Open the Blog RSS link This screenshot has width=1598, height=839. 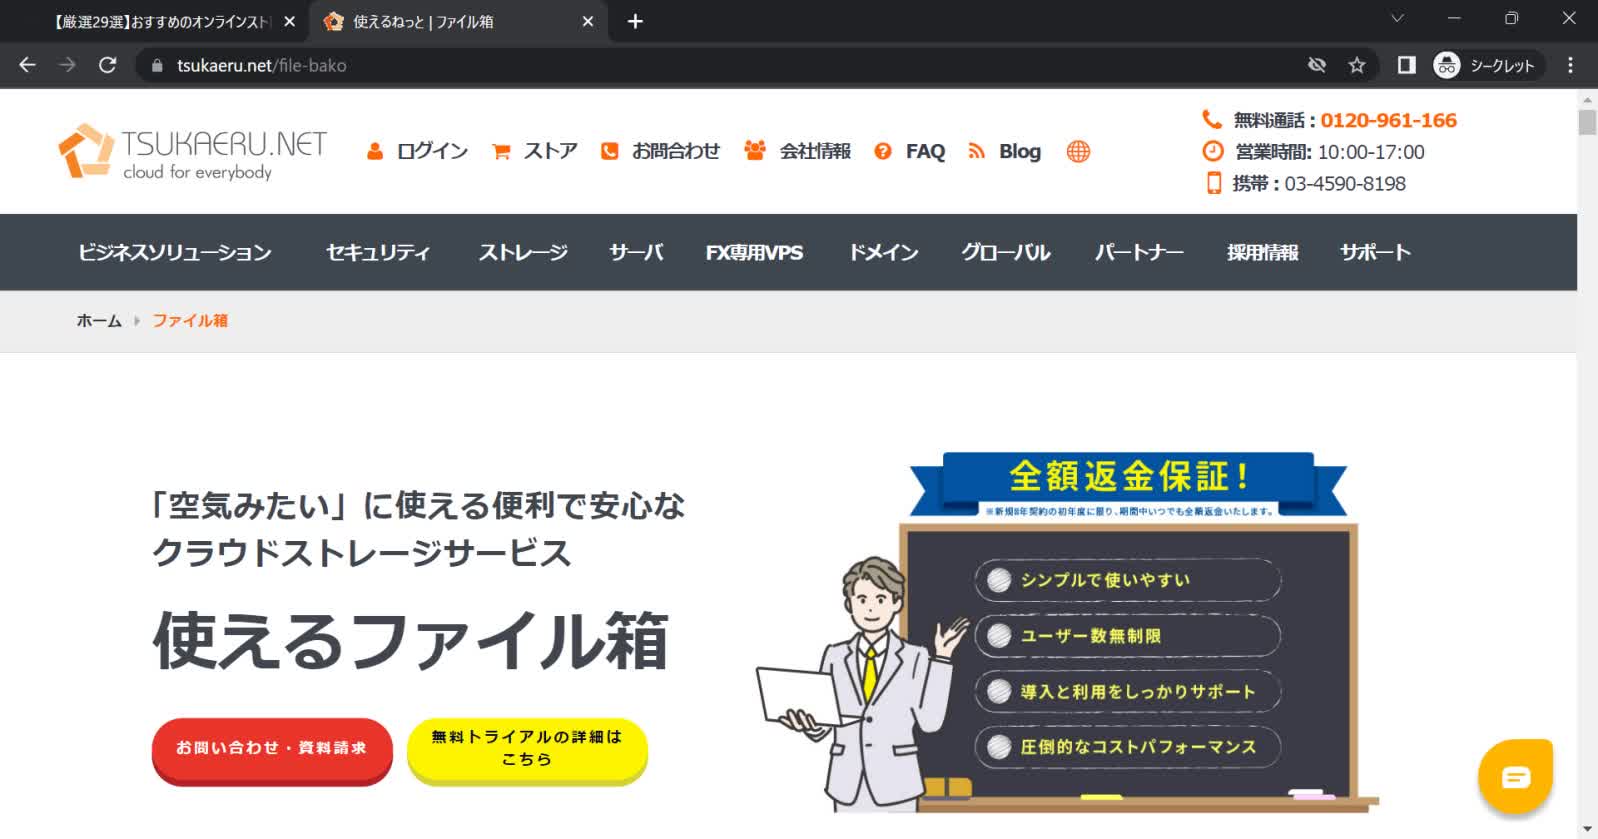tap(1004, 151)
